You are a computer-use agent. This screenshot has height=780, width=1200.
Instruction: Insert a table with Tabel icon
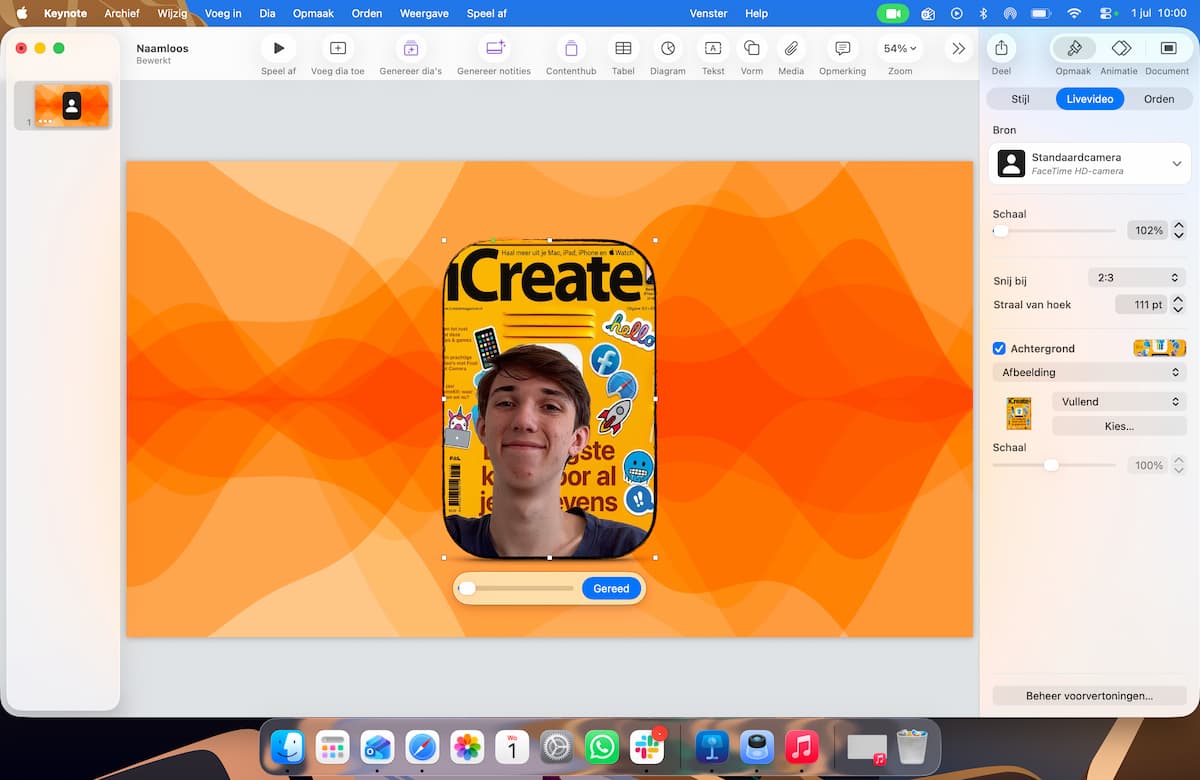click(623, 48)
